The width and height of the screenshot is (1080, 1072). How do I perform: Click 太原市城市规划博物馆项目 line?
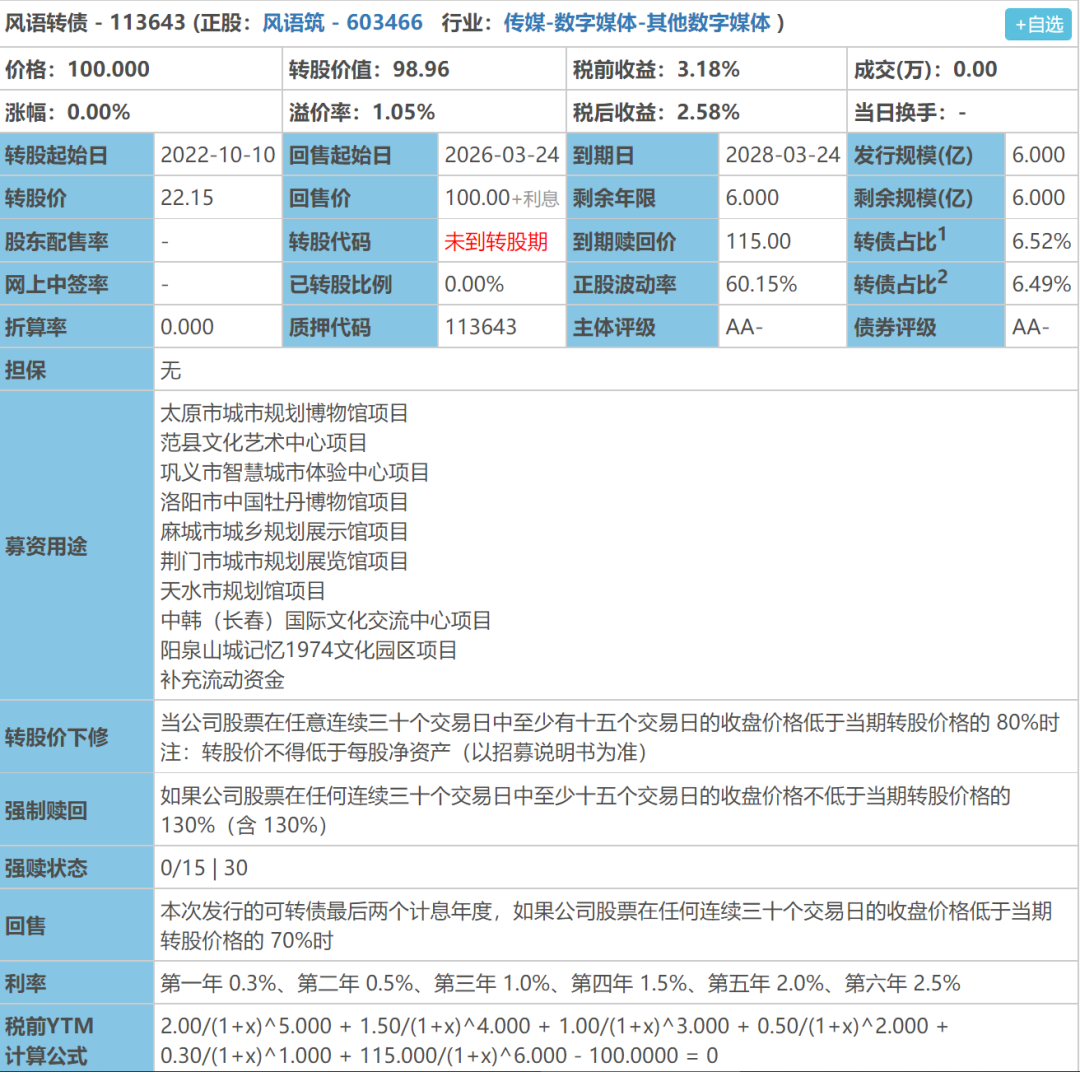point(284,413)
